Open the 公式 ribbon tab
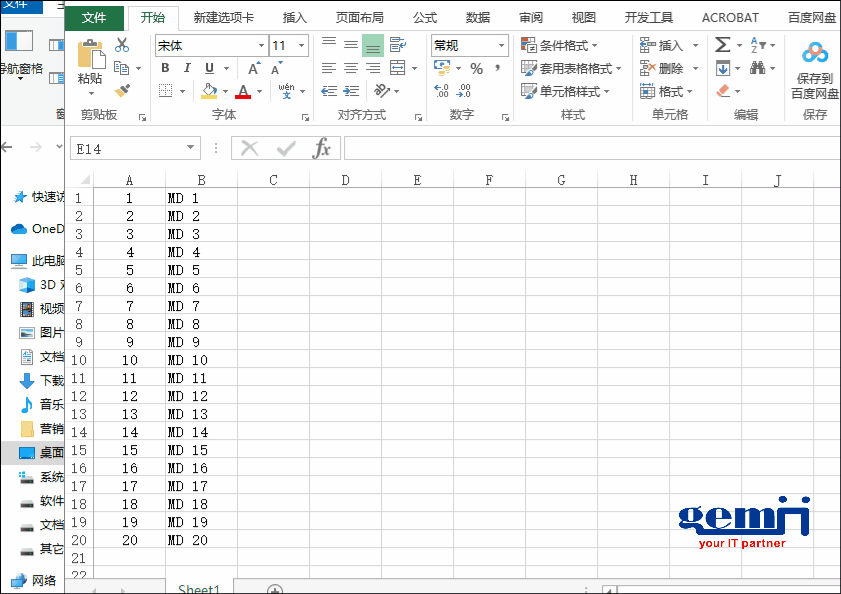 (424, 17)
